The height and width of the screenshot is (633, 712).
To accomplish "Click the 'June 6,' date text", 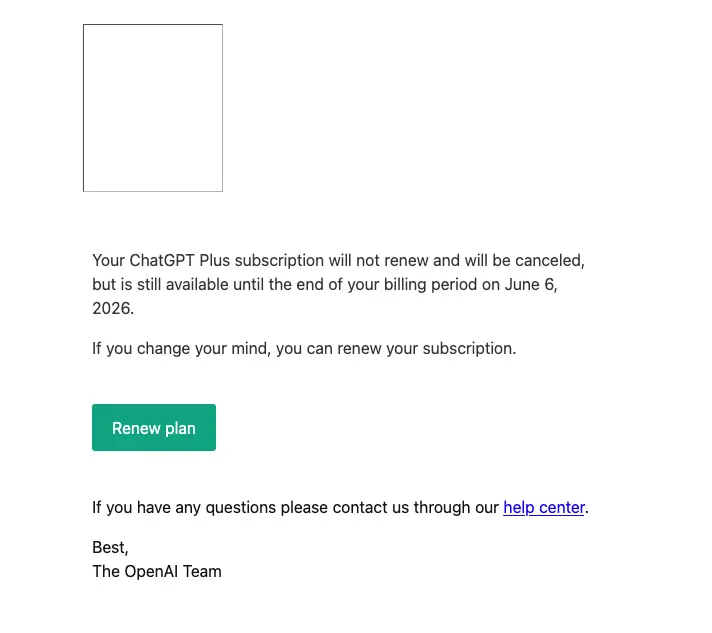I will click(531, 285).
